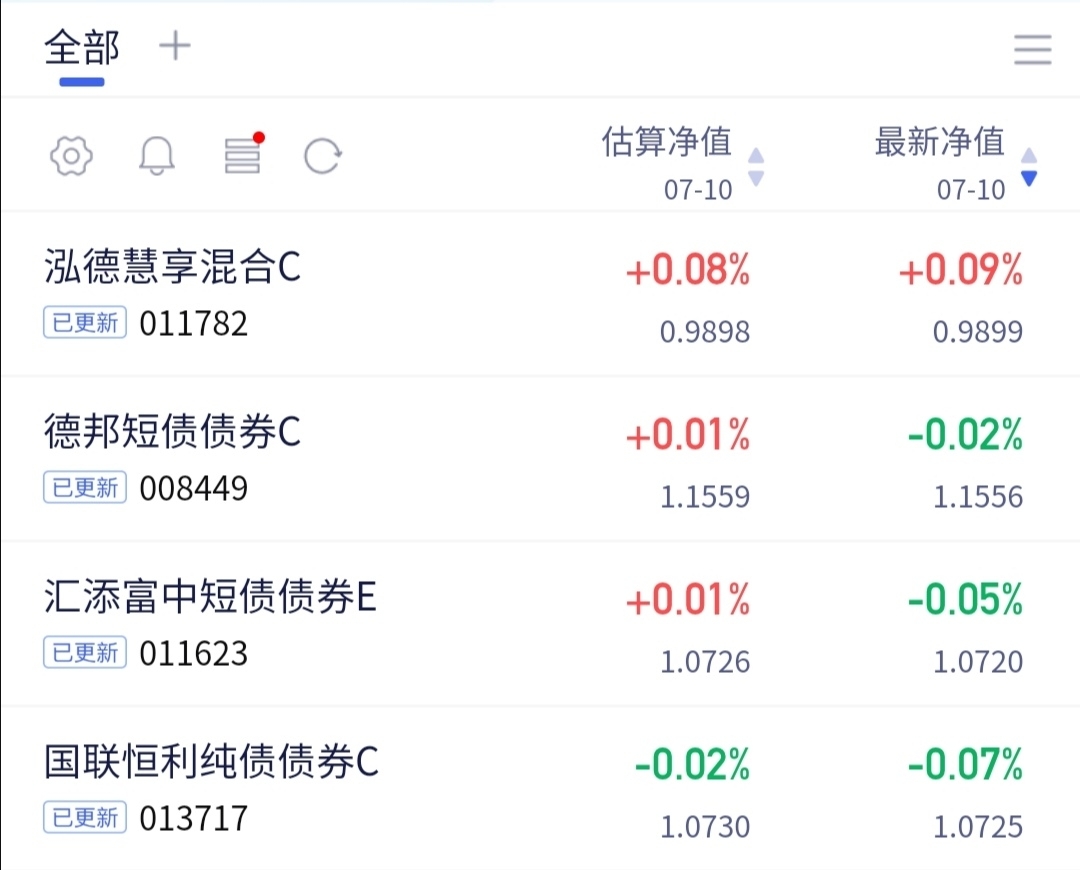Screen dimensions: 1080x870
Task: Open the hamburger menu at top right
Action: (x=1032, y=50)
